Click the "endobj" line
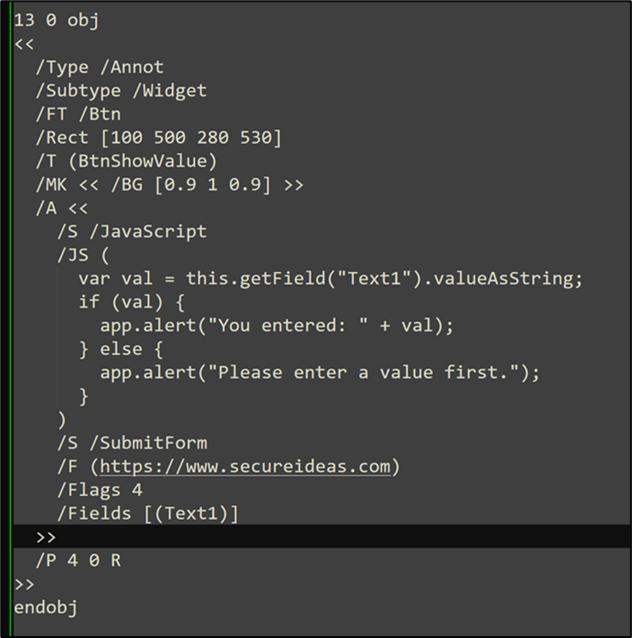632x638 pixels. click(x=45, y=607)
